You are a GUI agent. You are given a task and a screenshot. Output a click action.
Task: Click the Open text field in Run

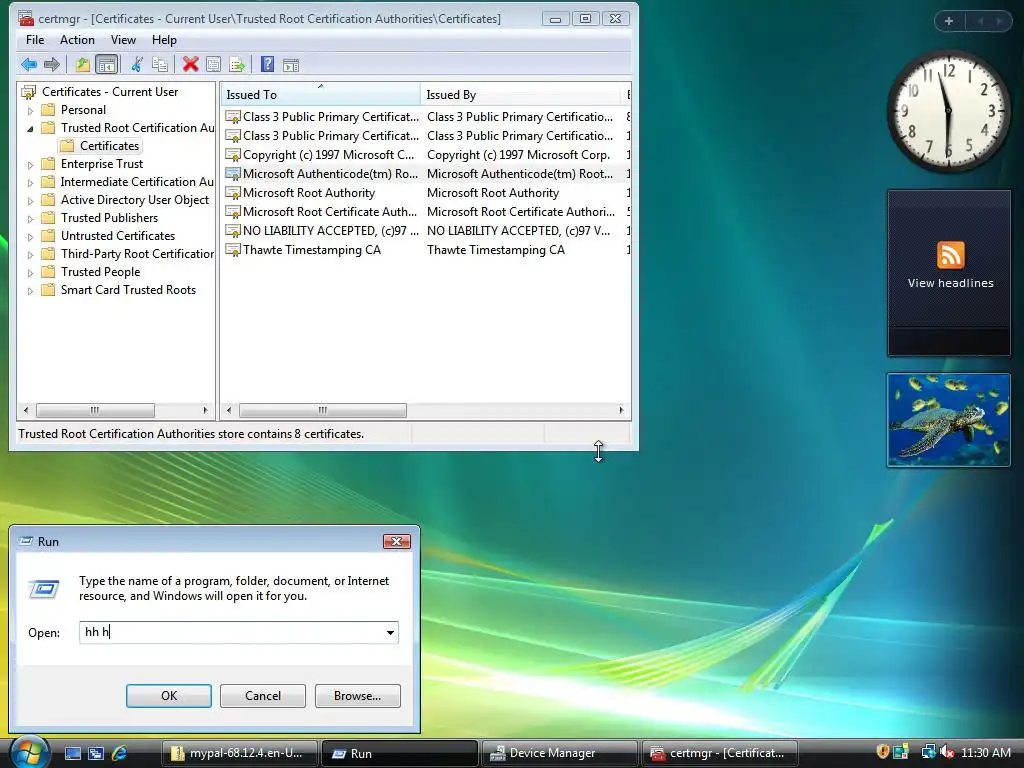(231, 632)
